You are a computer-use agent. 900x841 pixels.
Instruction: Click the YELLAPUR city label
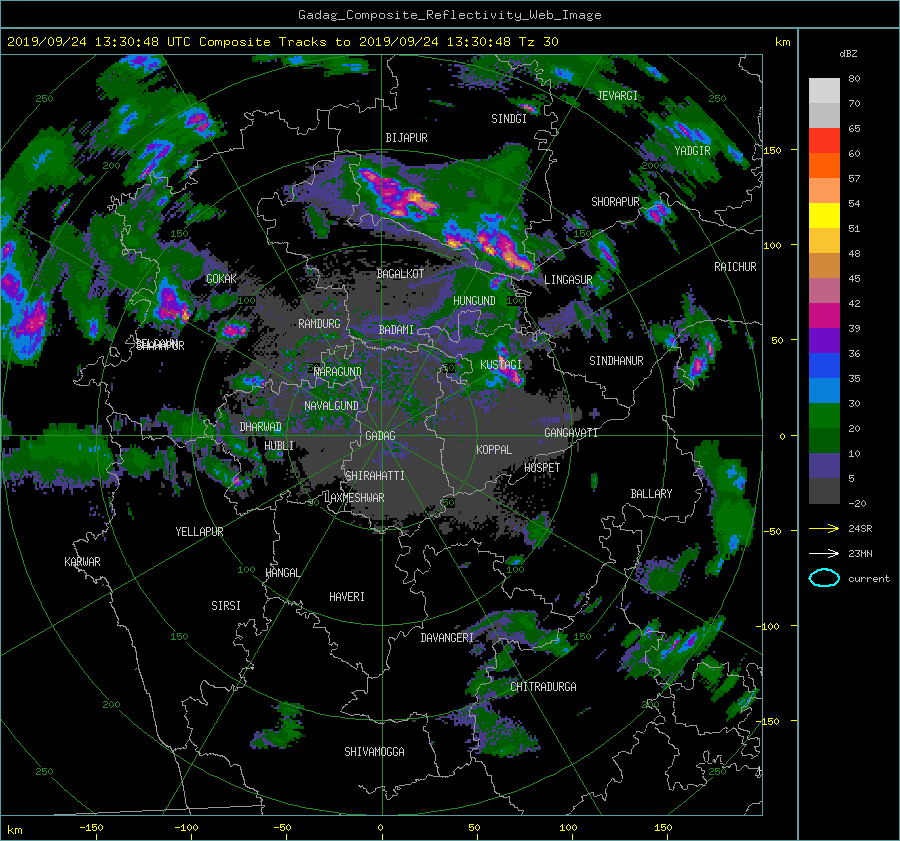(x=199, y=532)
